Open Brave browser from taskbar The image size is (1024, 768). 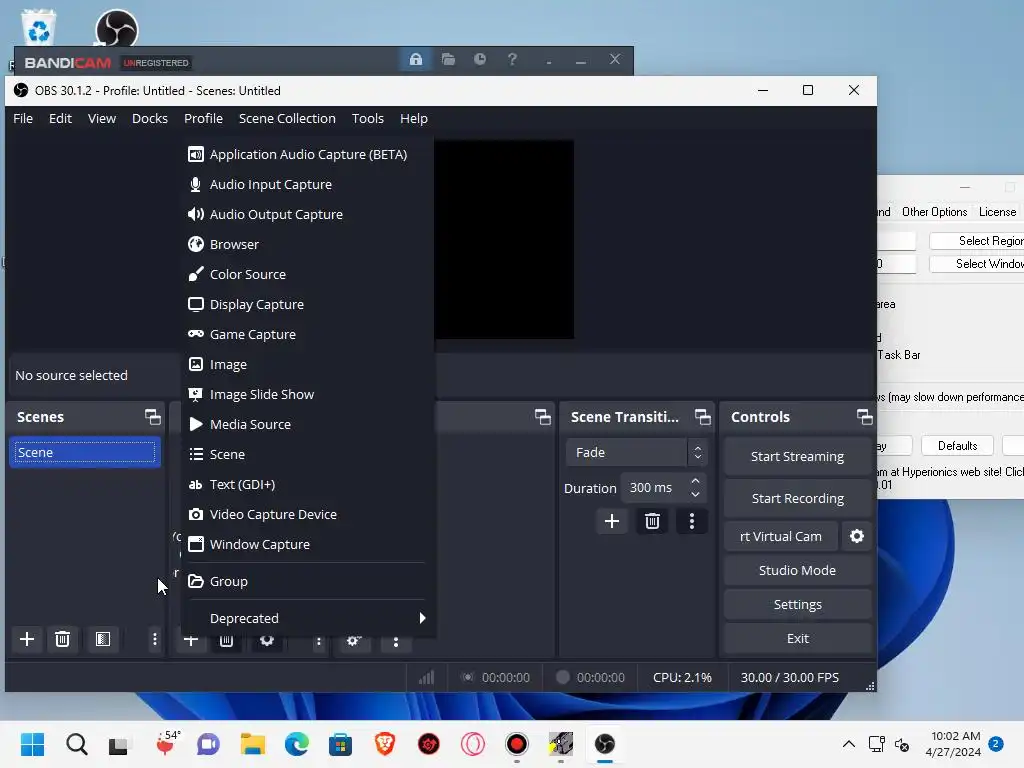coord(385,744)
